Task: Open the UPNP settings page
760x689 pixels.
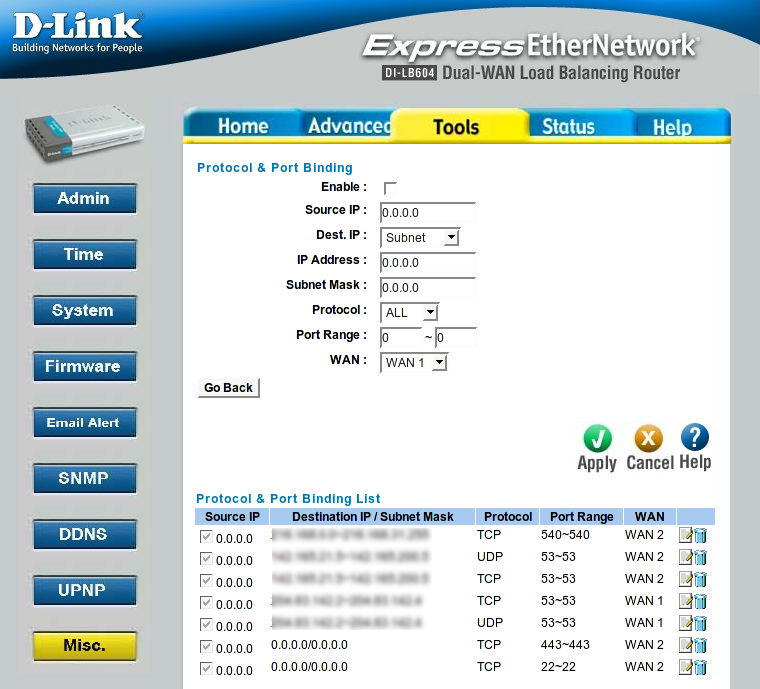Action: [84, 590]
